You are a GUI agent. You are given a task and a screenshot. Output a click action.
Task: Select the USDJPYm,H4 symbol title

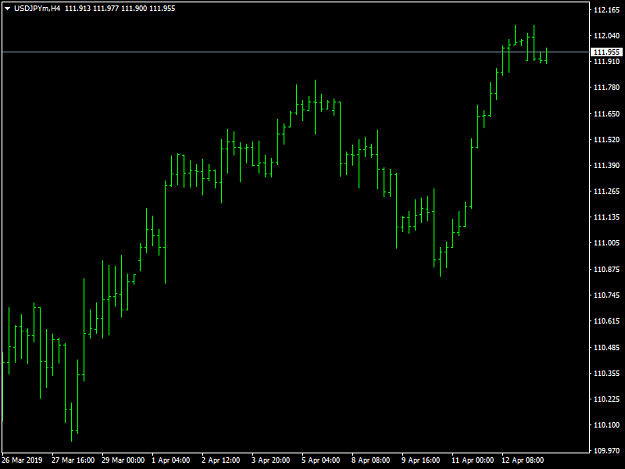(x=37, y=8)
